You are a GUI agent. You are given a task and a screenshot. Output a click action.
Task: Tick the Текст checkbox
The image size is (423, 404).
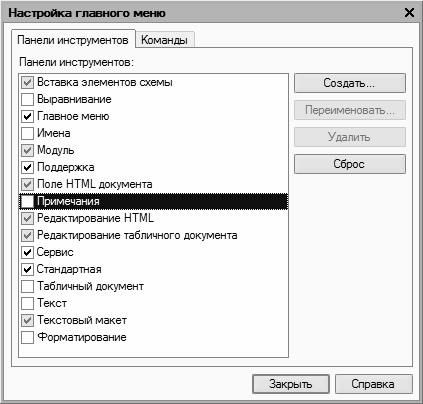[x=27, y=303]
